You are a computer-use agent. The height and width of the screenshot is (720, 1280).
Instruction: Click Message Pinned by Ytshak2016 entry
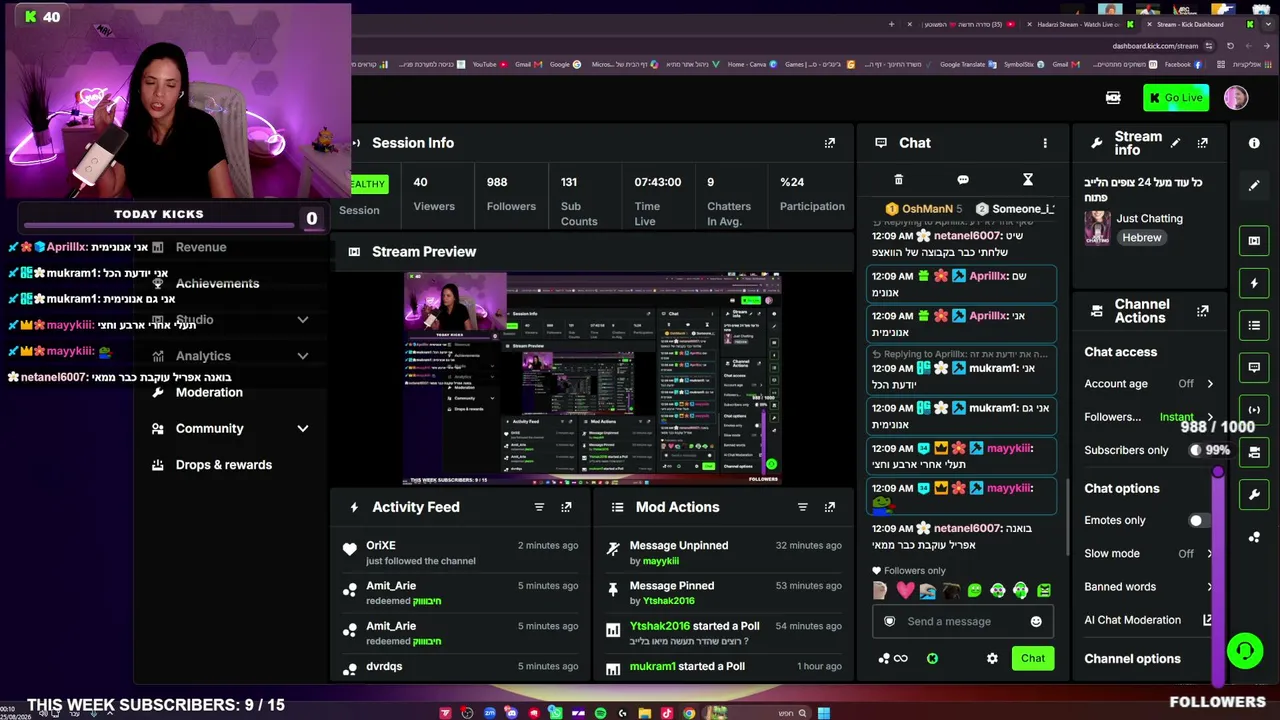click(x=725, y=593)
